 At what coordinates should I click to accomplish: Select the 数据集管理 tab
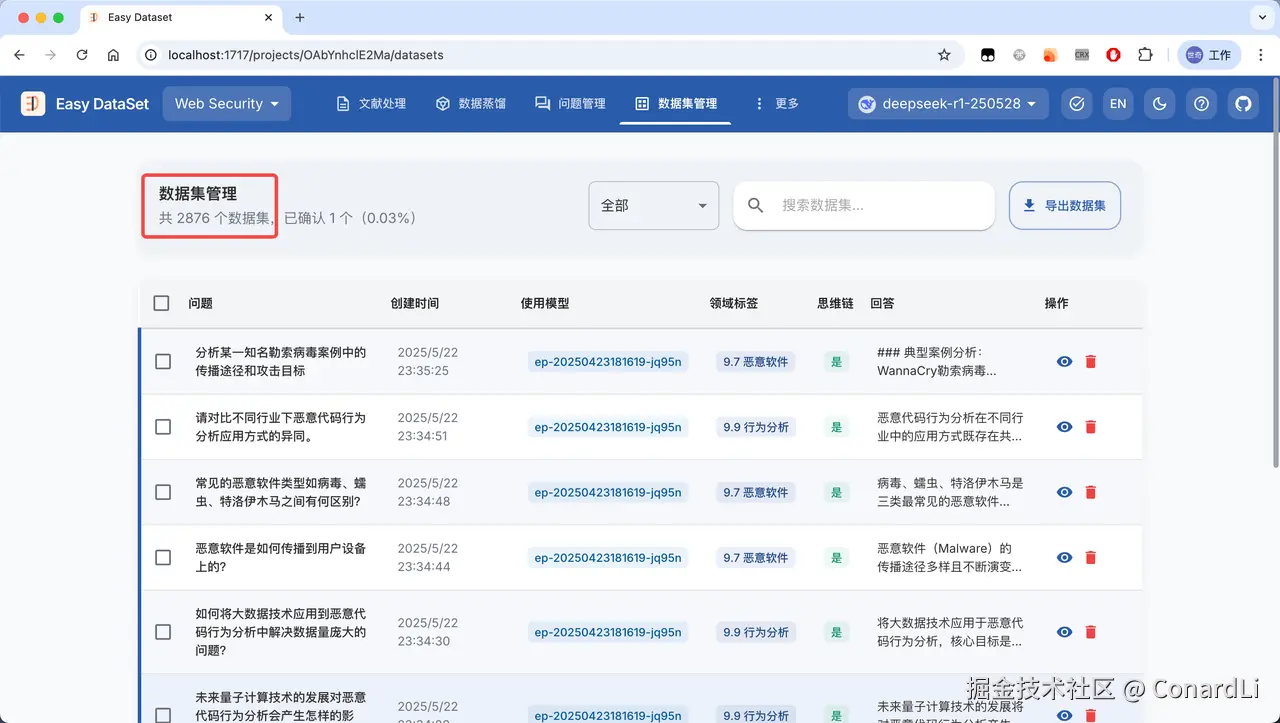(676, 103)
